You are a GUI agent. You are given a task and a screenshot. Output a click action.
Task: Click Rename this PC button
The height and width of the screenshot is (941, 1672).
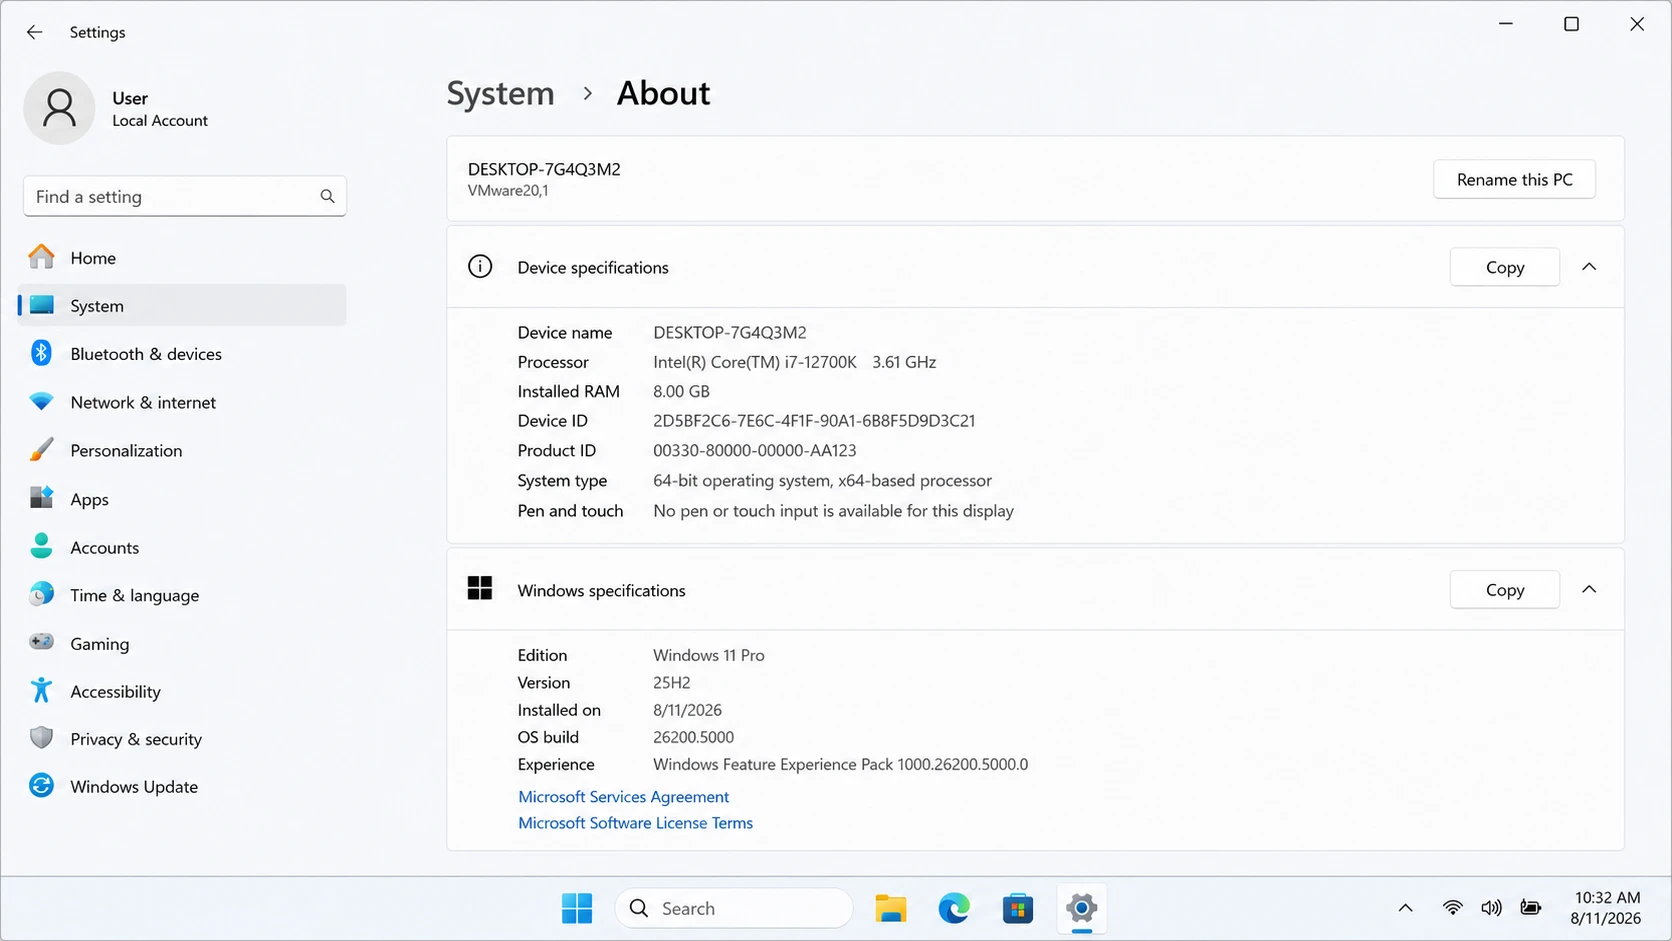coord(1514,179)
